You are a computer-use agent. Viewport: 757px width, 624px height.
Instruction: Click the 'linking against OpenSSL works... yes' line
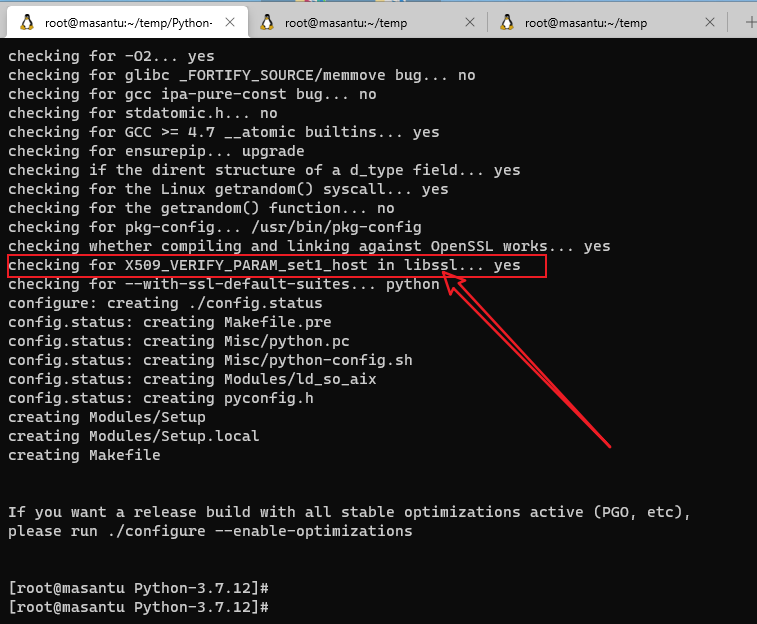(x=309, y=246)
